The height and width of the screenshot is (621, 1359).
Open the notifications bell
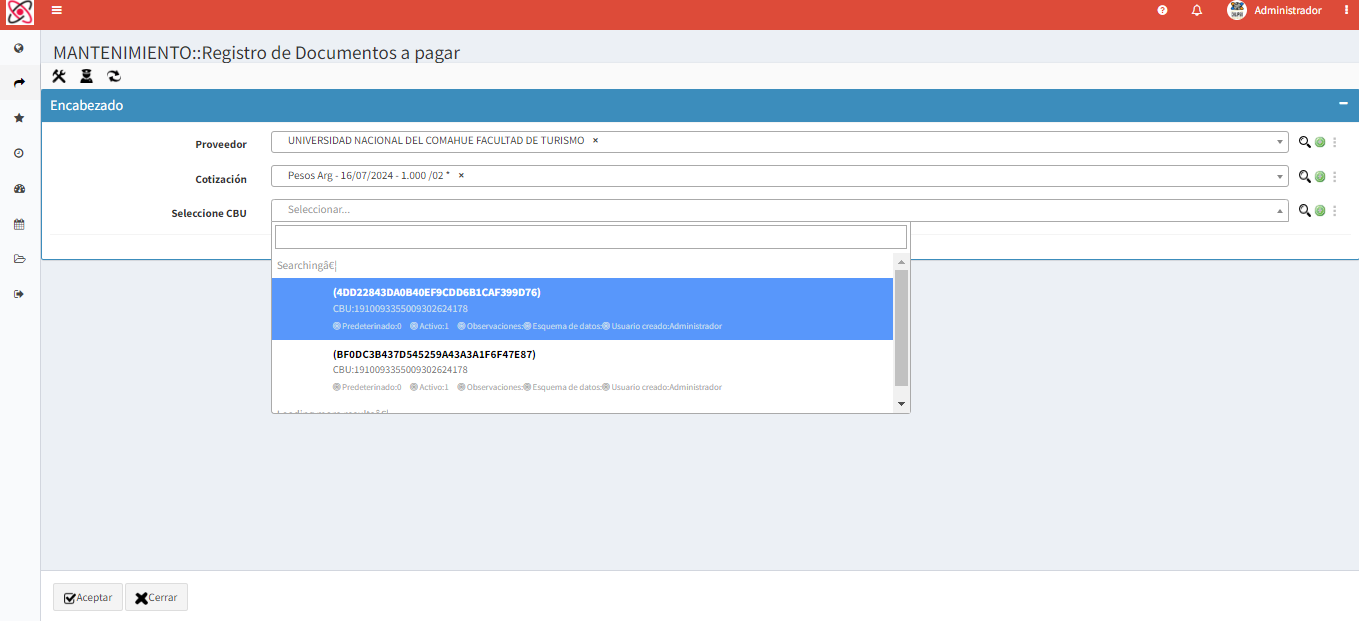[1197, 10]
